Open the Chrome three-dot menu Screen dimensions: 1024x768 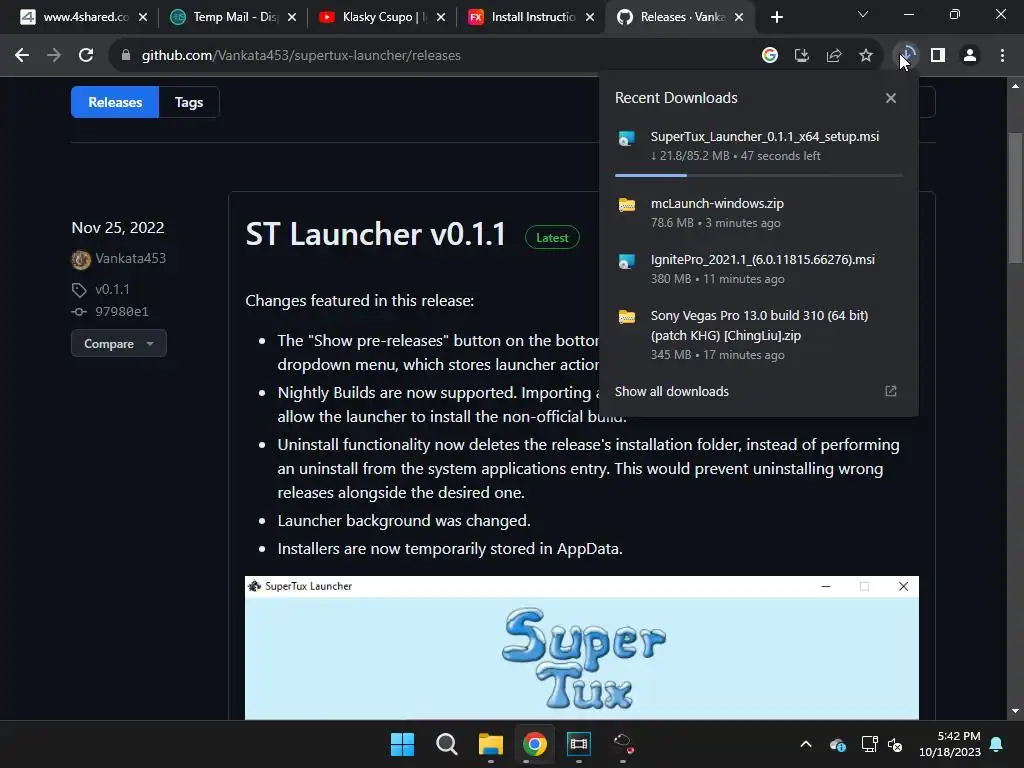pyautogui.click(x=1002, y=56)
